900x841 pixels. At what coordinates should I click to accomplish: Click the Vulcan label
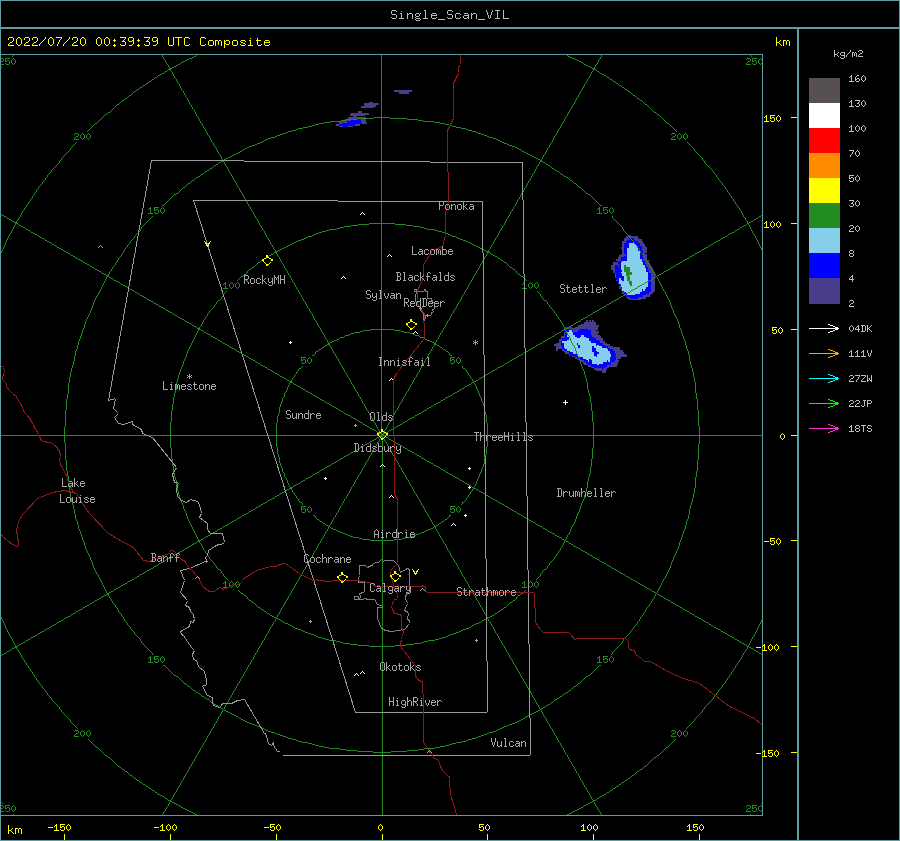[x=508, y=743]
